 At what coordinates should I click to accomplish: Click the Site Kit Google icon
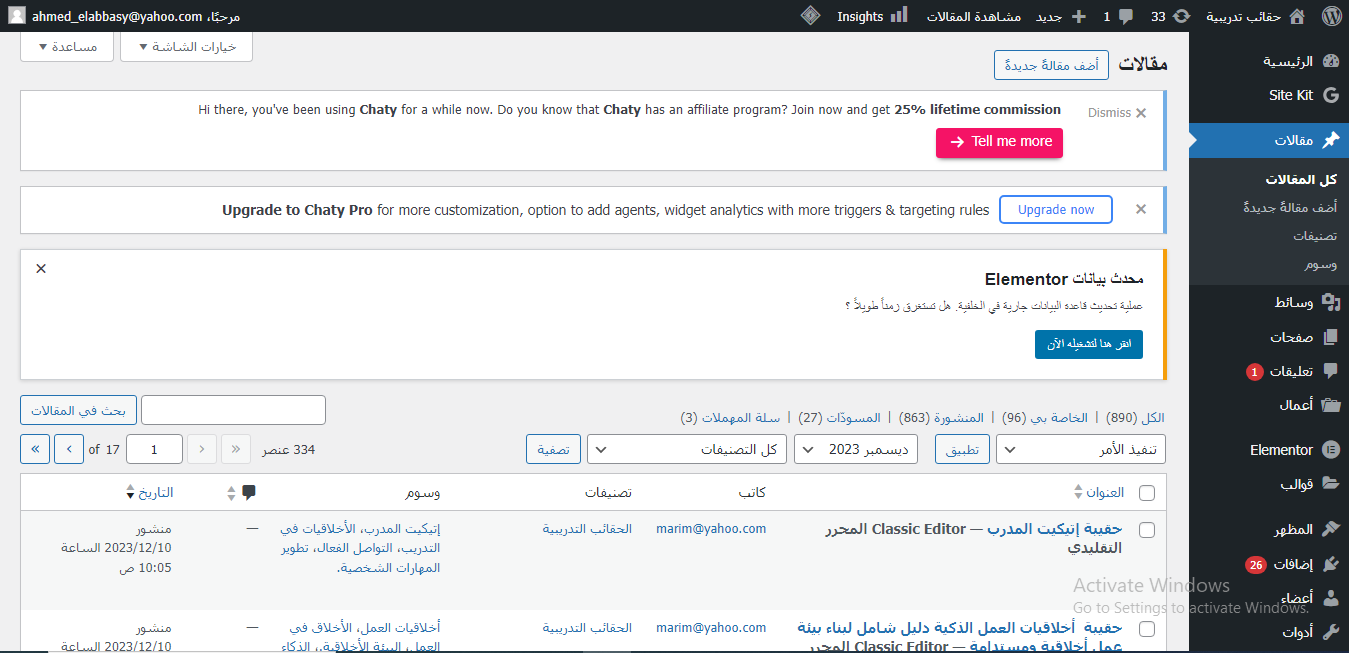(1330, 95)
